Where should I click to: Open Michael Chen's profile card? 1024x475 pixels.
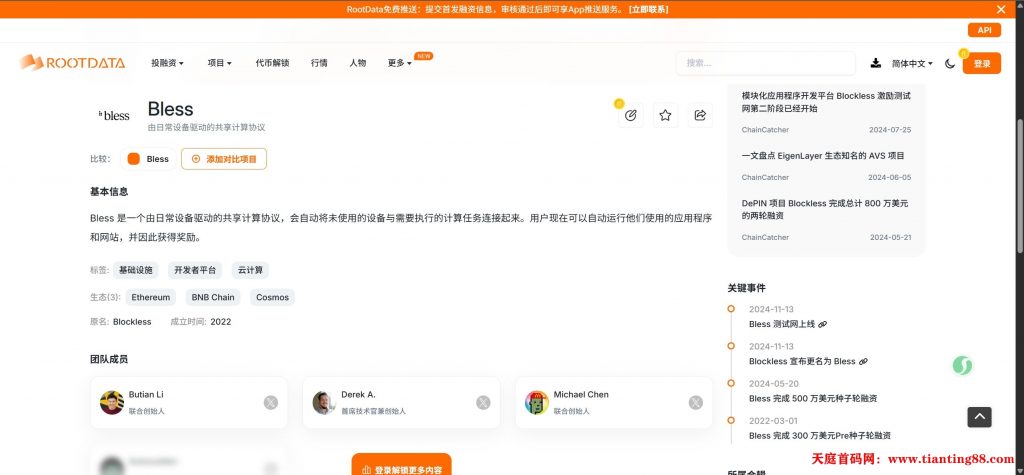click(614, 402)
